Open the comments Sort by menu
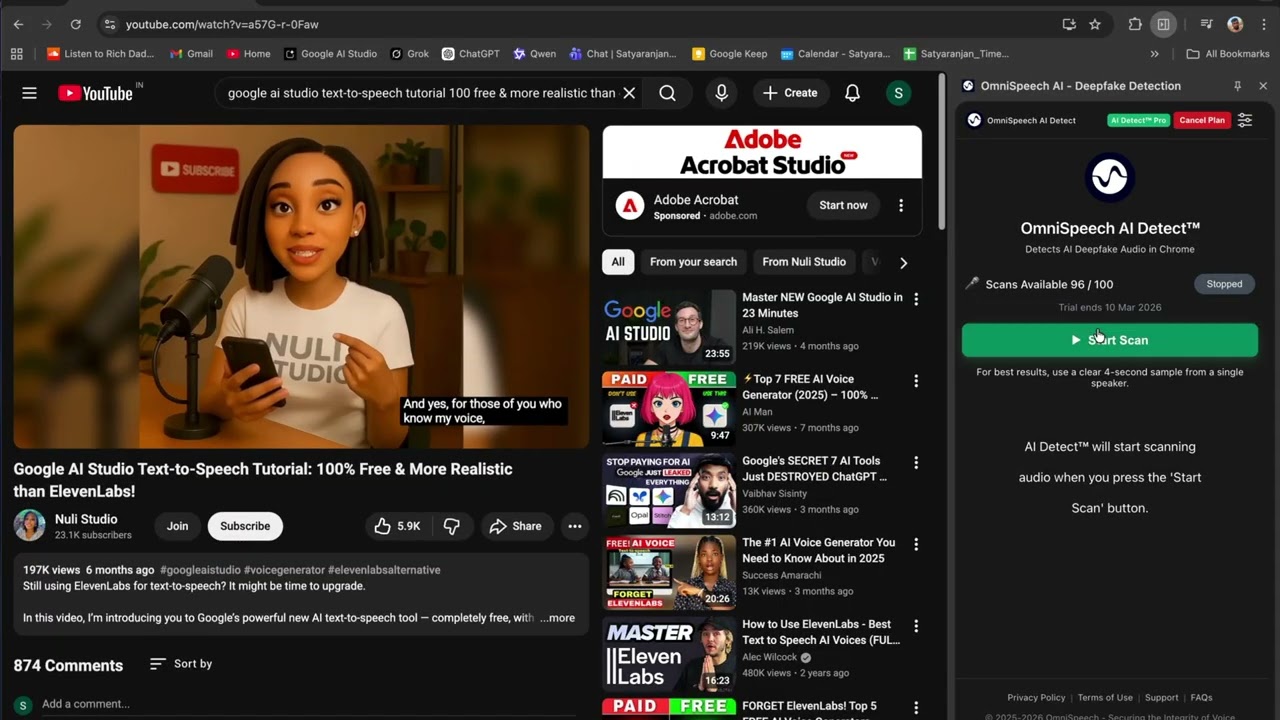This screenshot has width=1280, height=720. (181, 664)
